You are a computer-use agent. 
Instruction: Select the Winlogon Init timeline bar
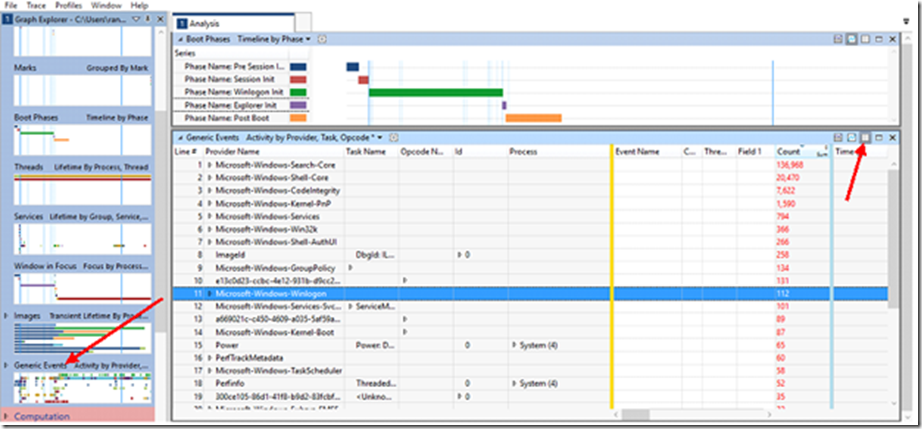[x=436, y=92]
